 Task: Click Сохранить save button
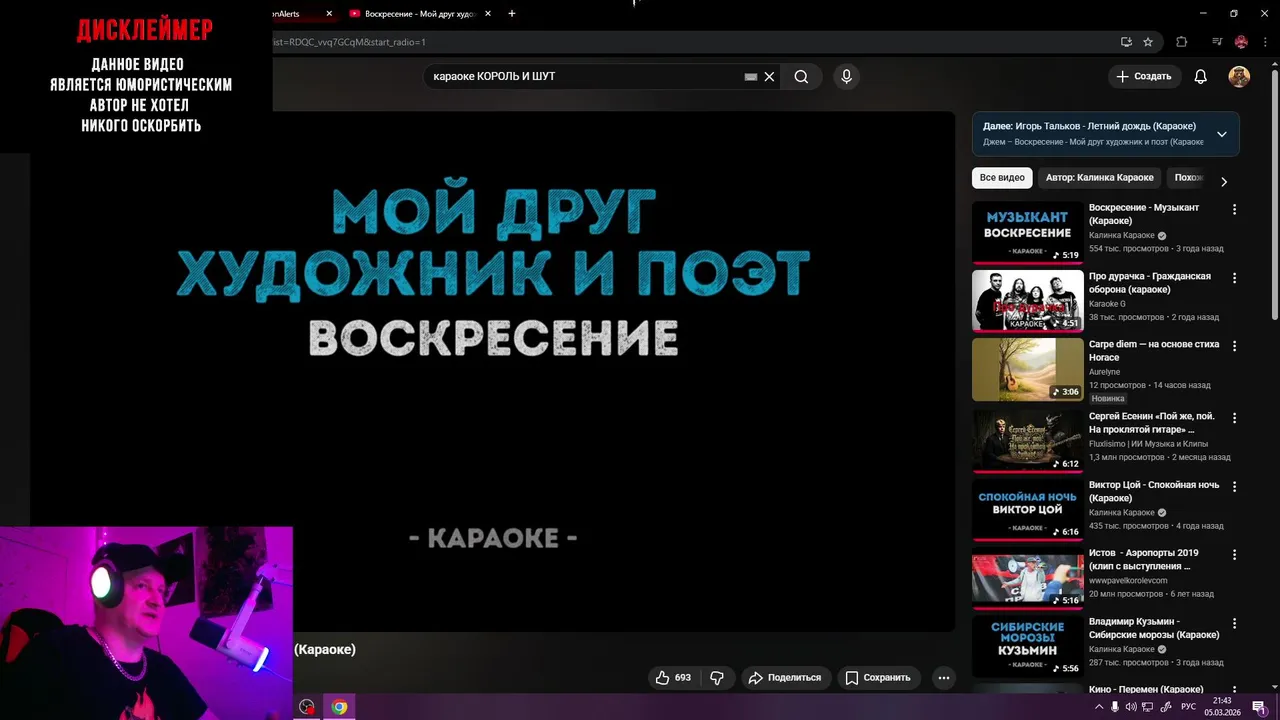click(x=878, y=678)
